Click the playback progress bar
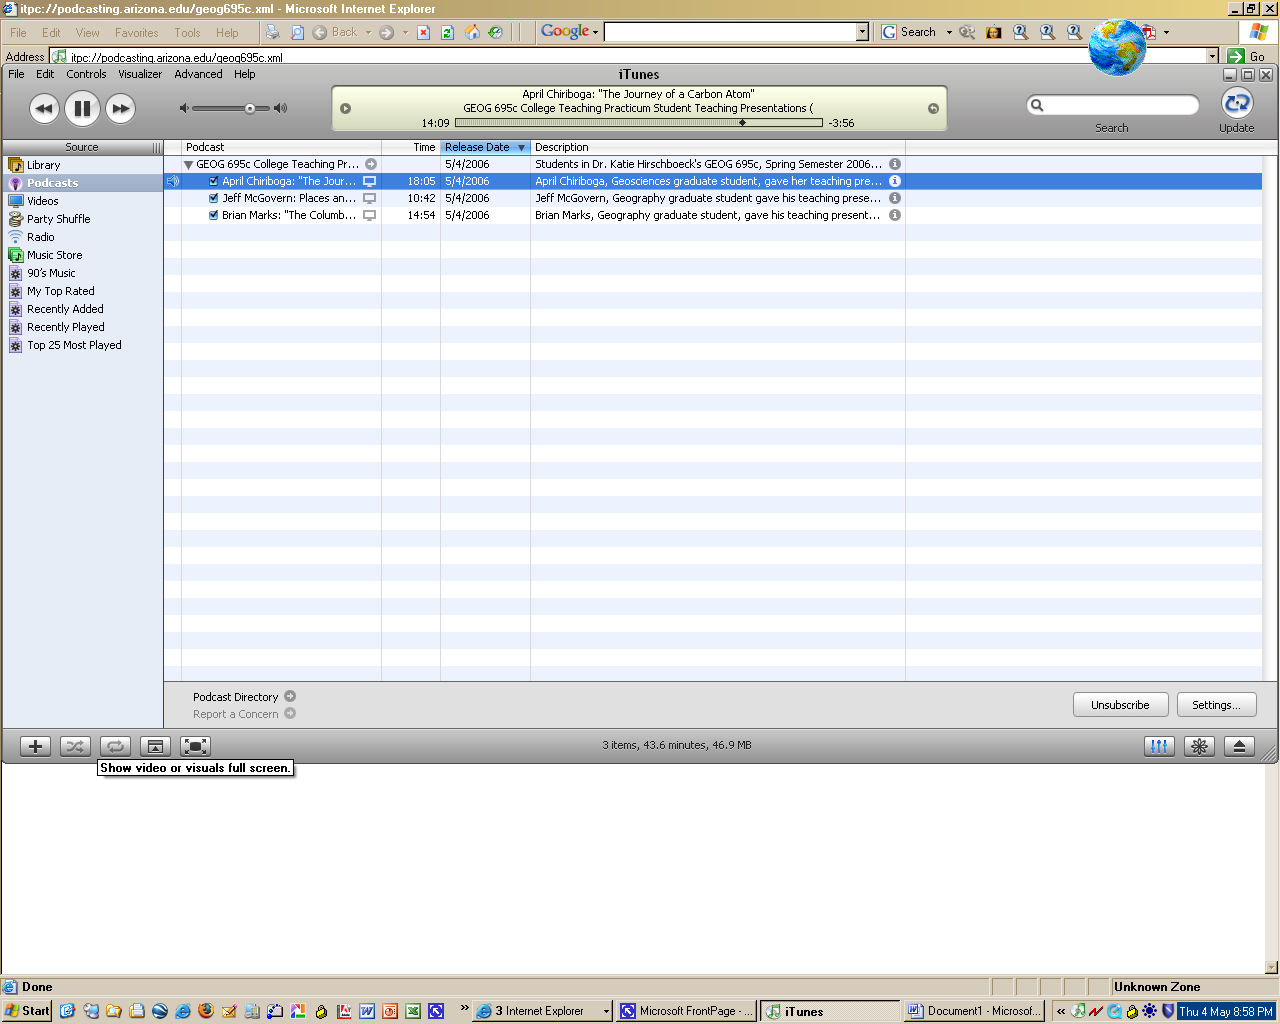 coord(639,123)
